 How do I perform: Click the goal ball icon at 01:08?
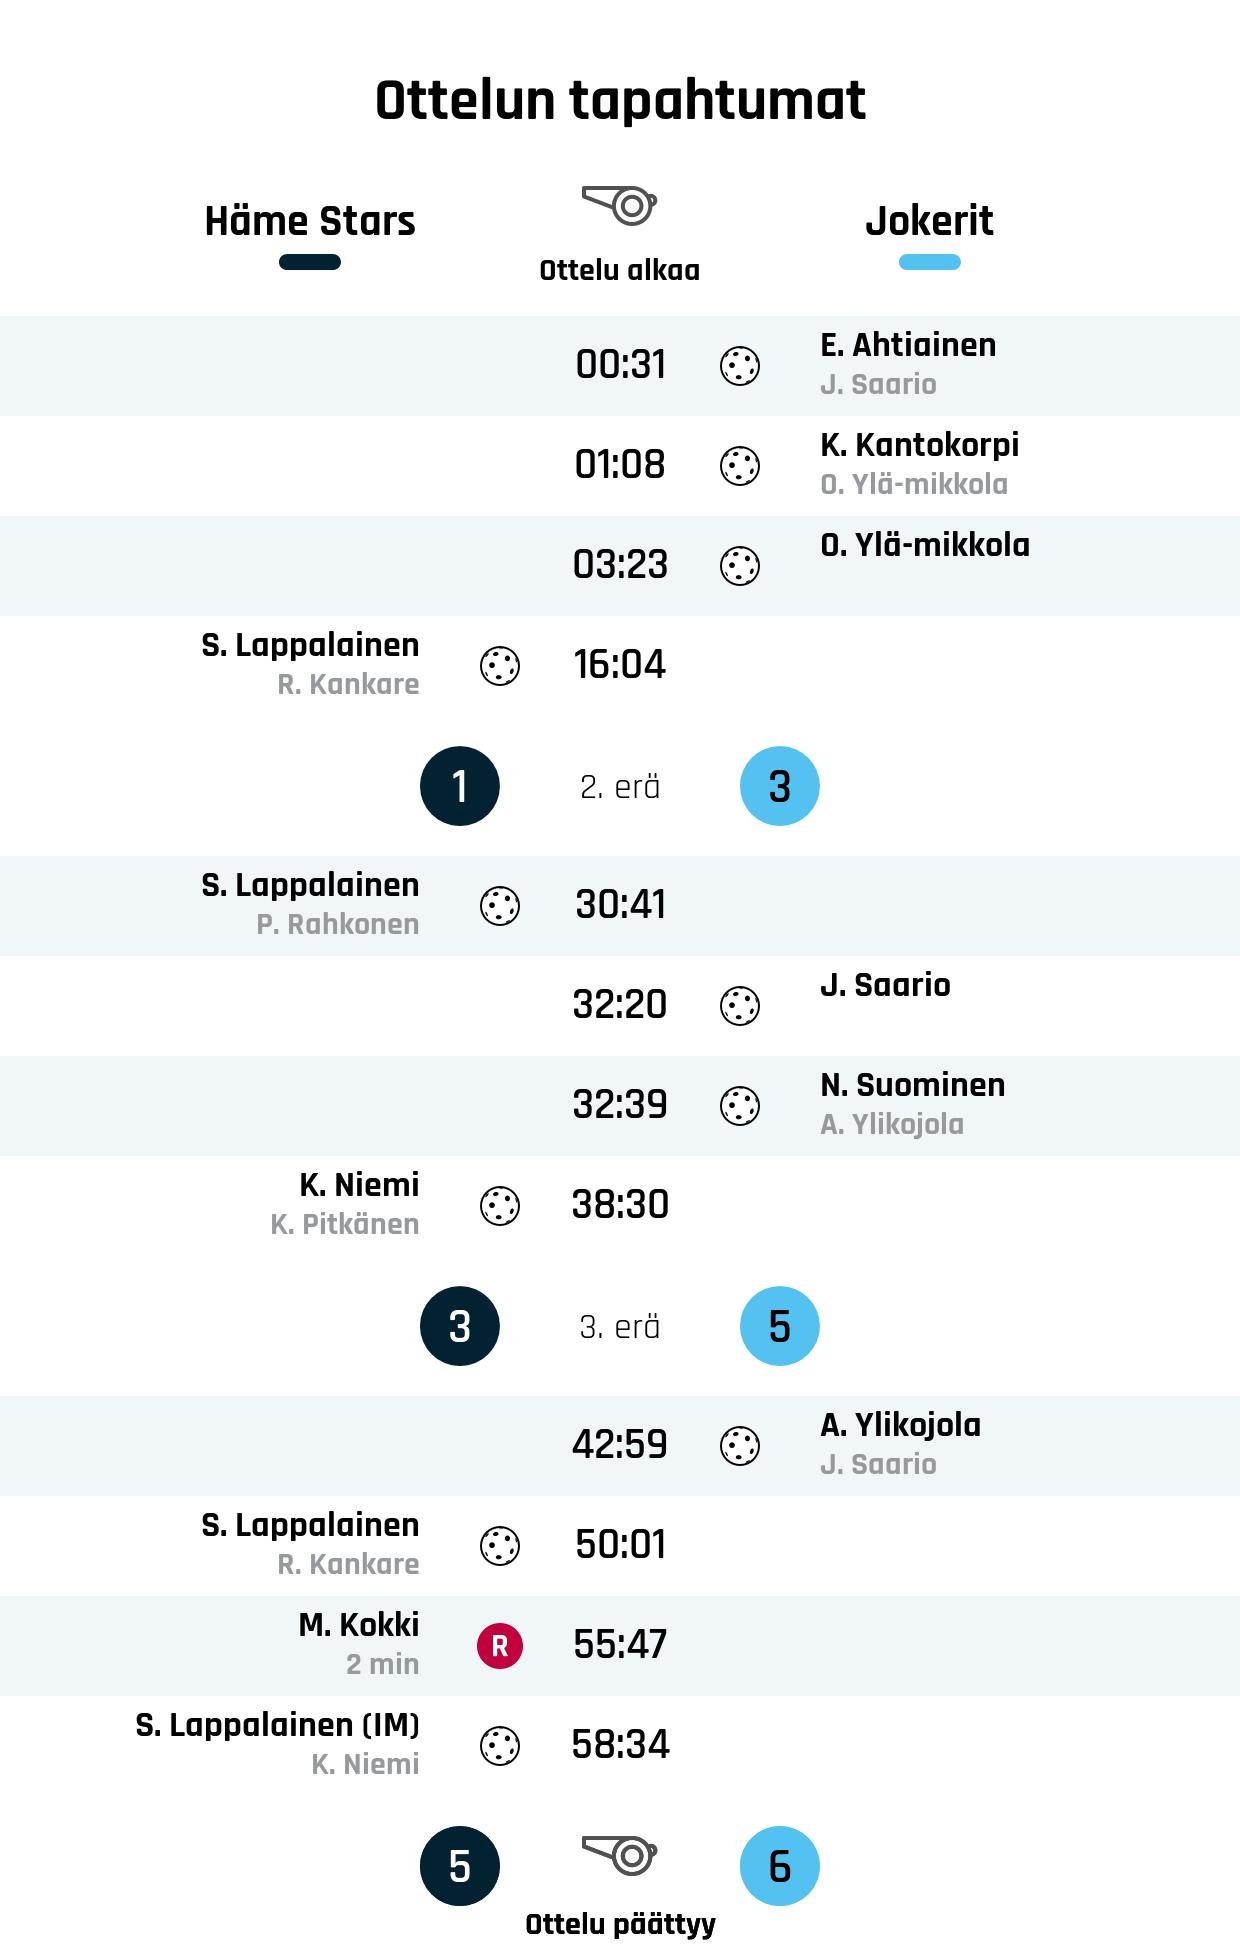click(740, 466)
